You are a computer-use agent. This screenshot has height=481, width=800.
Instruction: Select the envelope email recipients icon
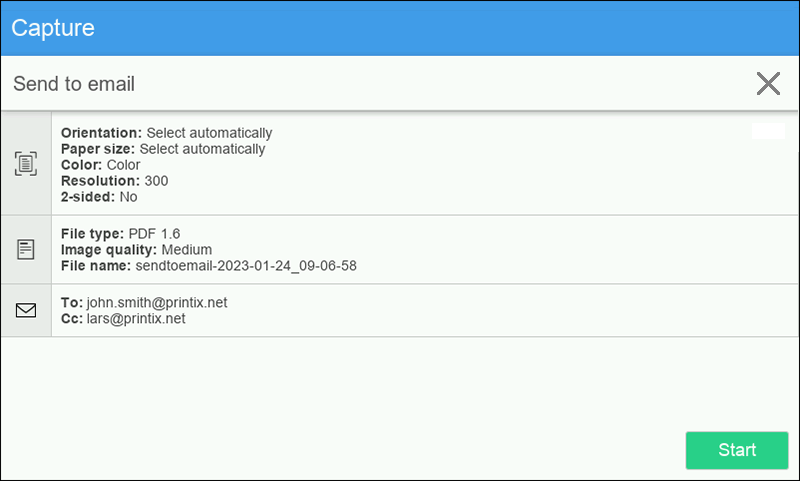click(x=26, y=310)
